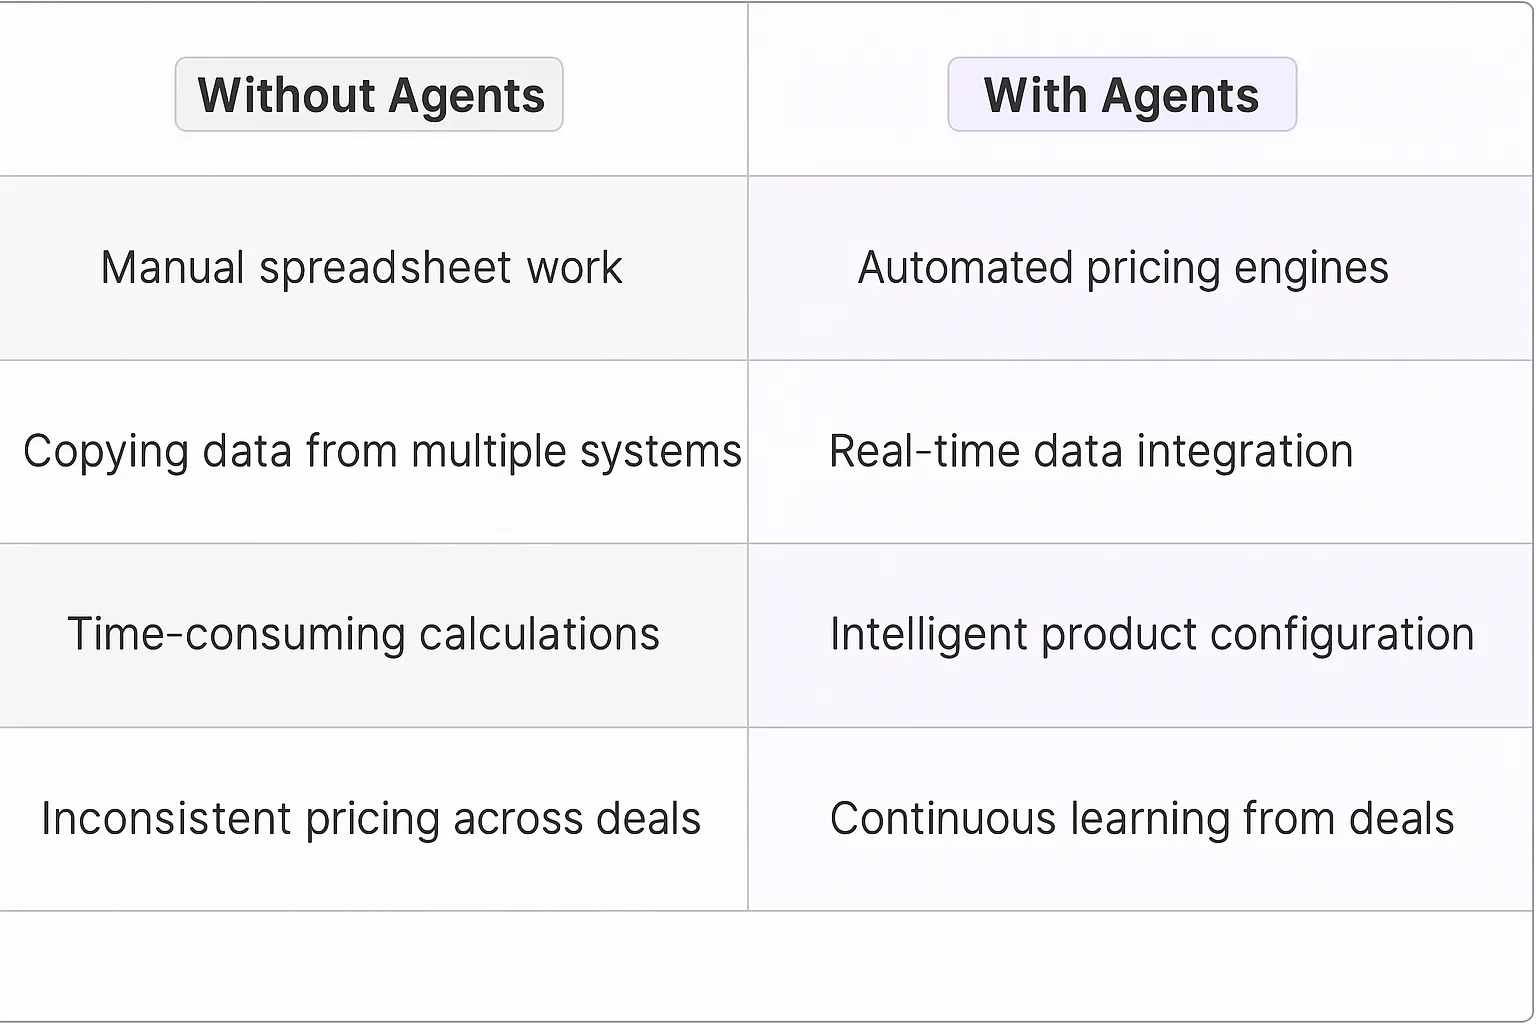Select the "Intelligent product configuration" cell
The width and height of the screenshot is (1536, 1024).
pyautogui.click(x=1152, y=635)
